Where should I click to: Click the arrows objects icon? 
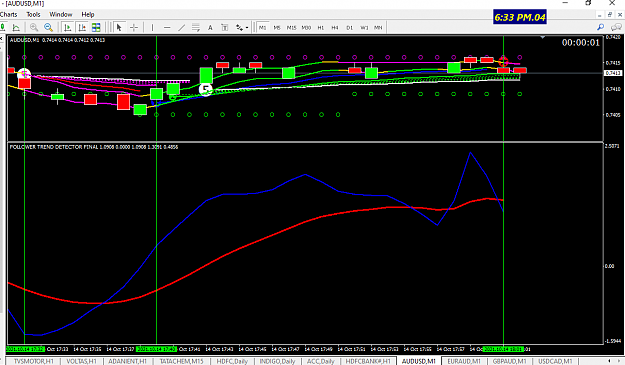pos(239,27)
